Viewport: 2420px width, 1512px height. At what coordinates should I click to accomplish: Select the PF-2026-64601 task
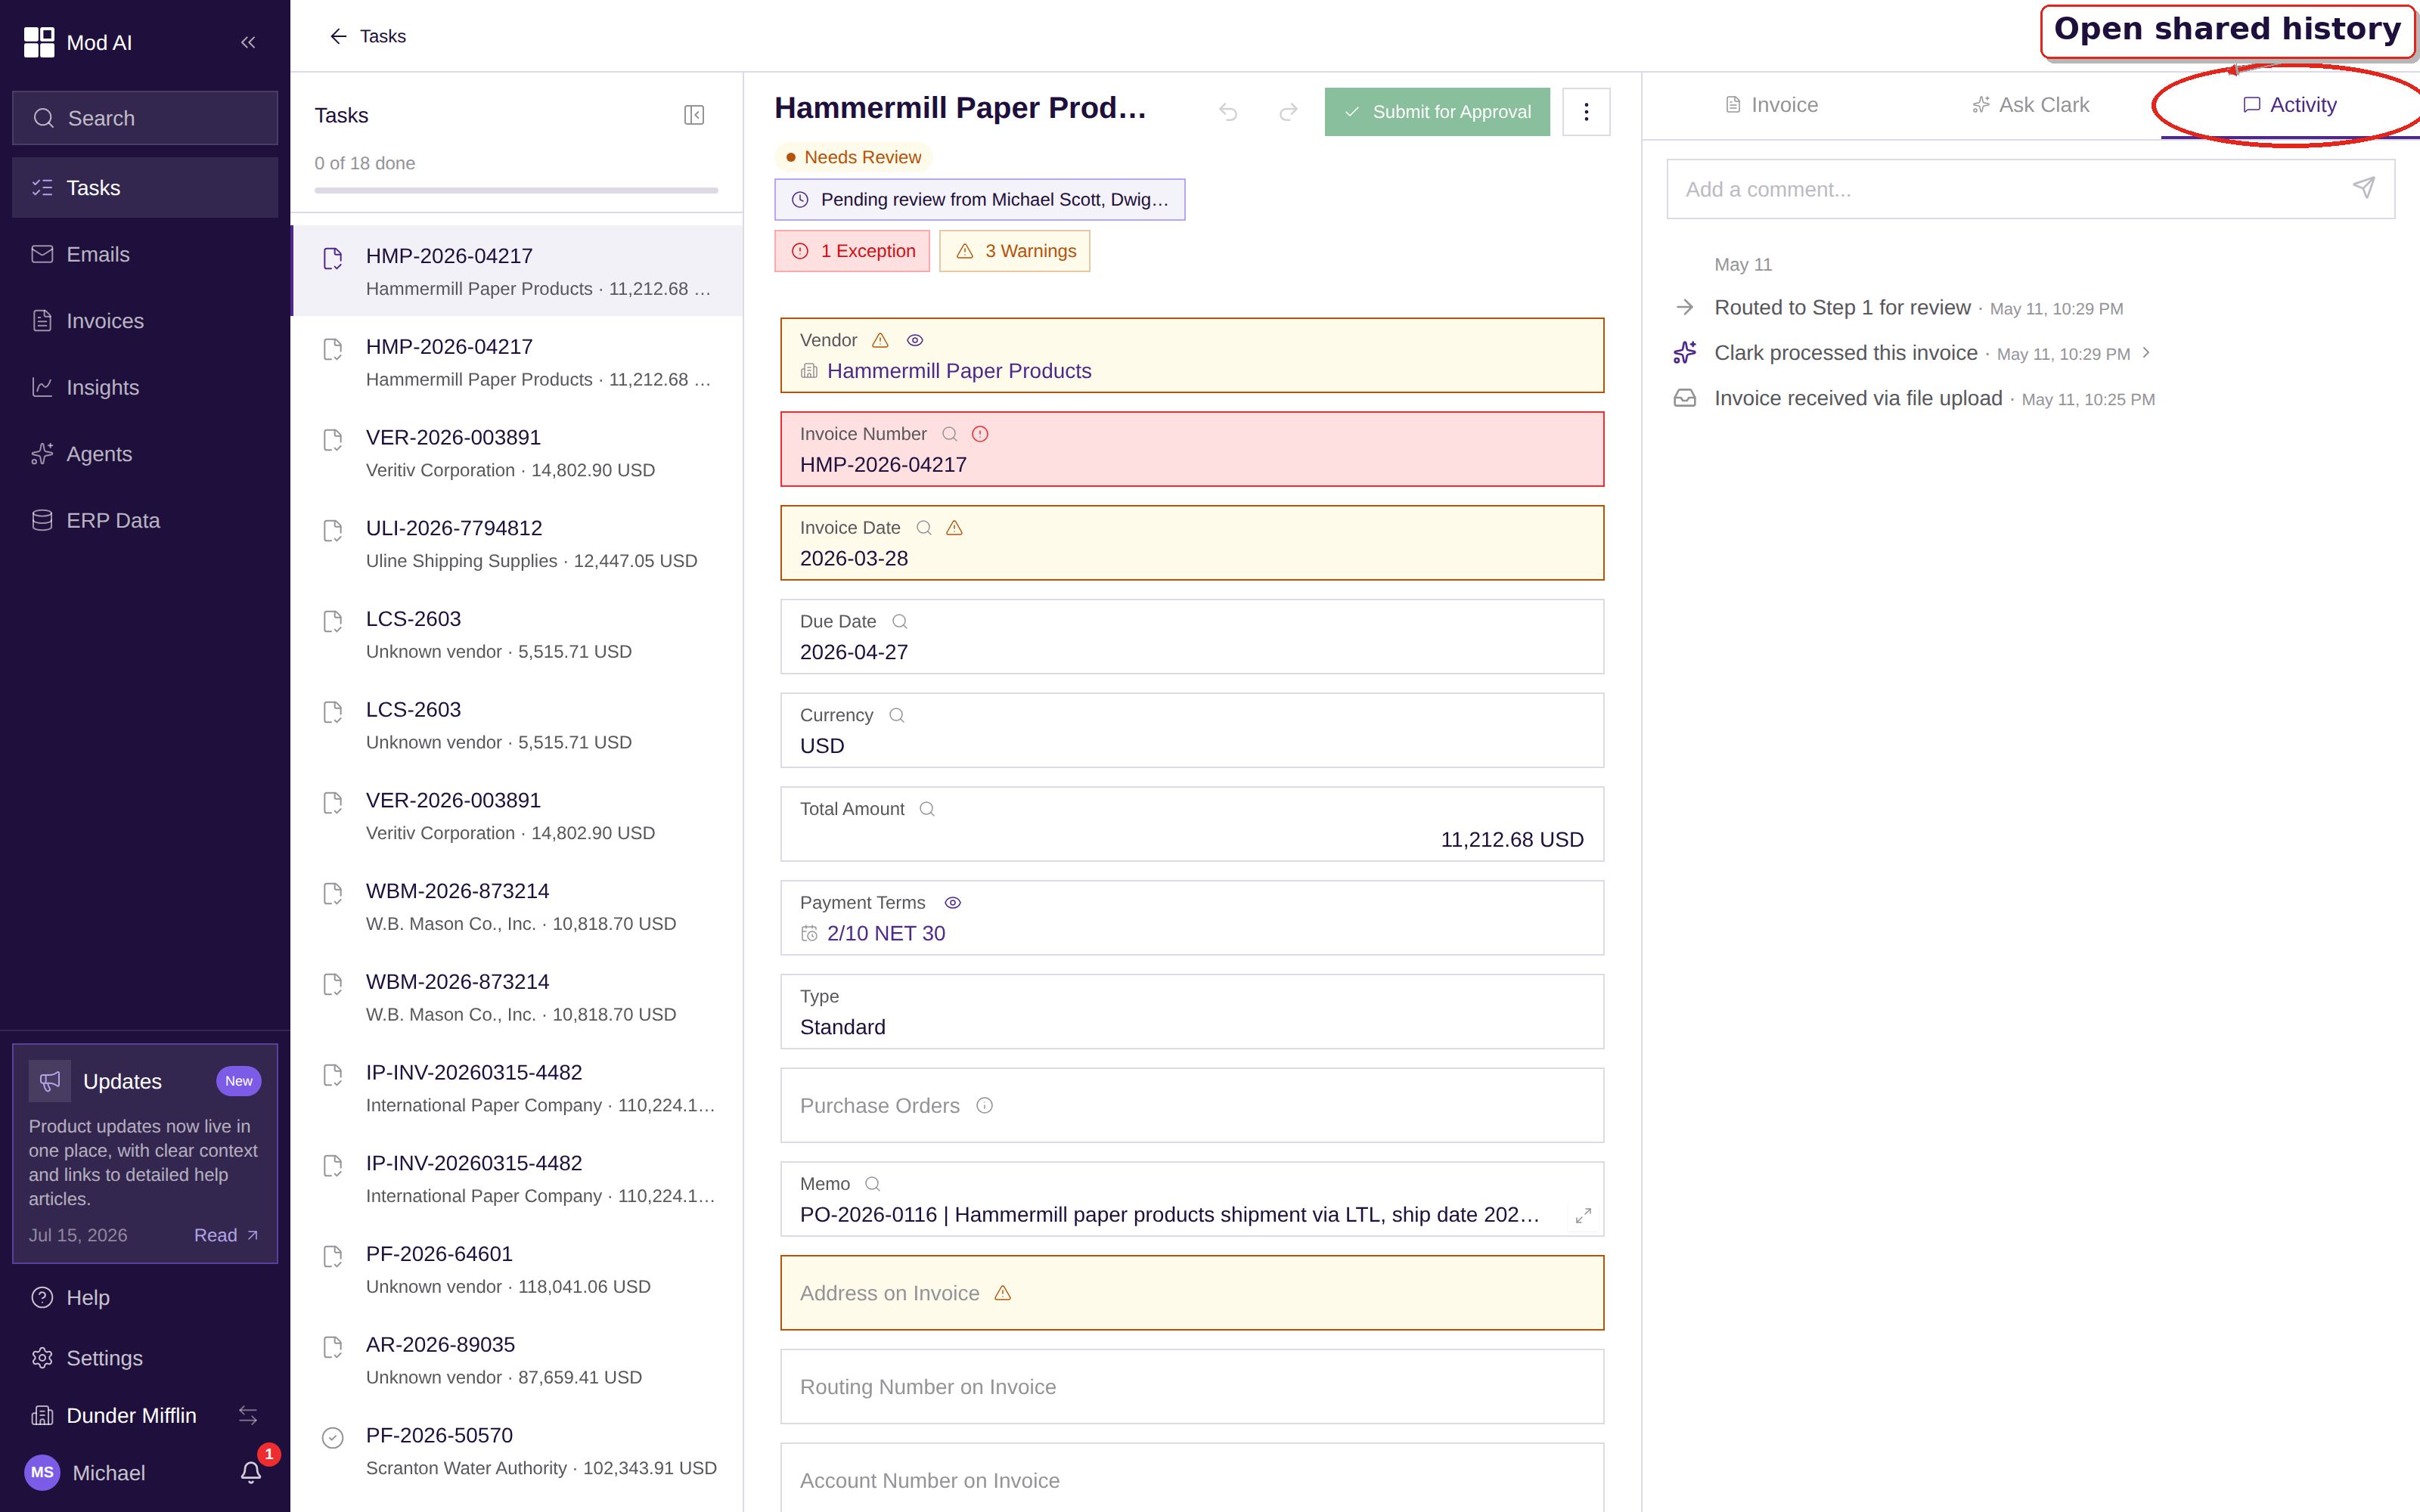[x=517, y=1269]
